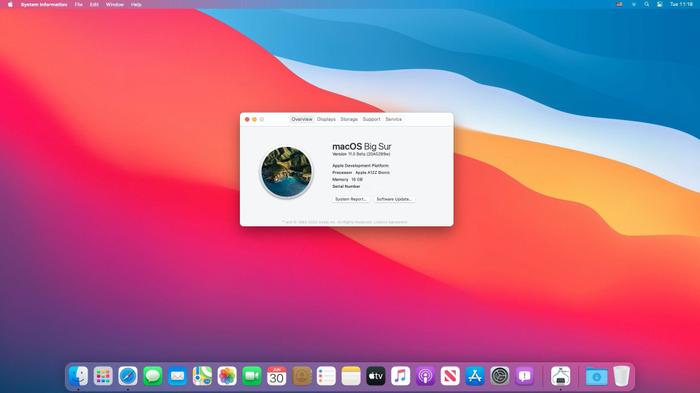The height and width of the screenshot is (393, 700).
Task: Open Calendar showing 30 in Dock
Action: click(x=276, y=376)
